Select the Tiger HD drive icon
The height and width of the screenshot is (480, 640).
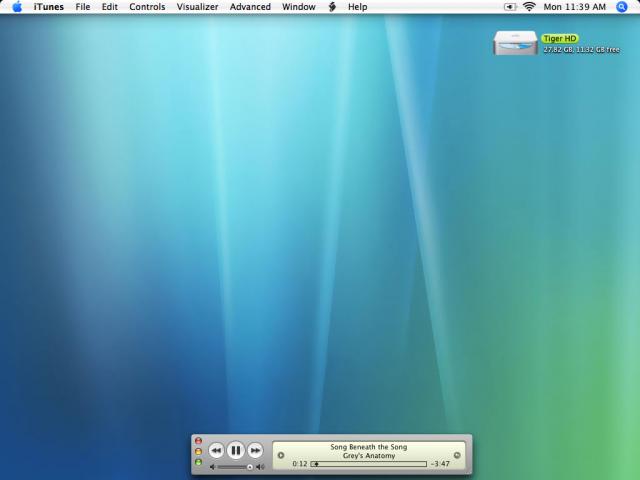(516, 43)
